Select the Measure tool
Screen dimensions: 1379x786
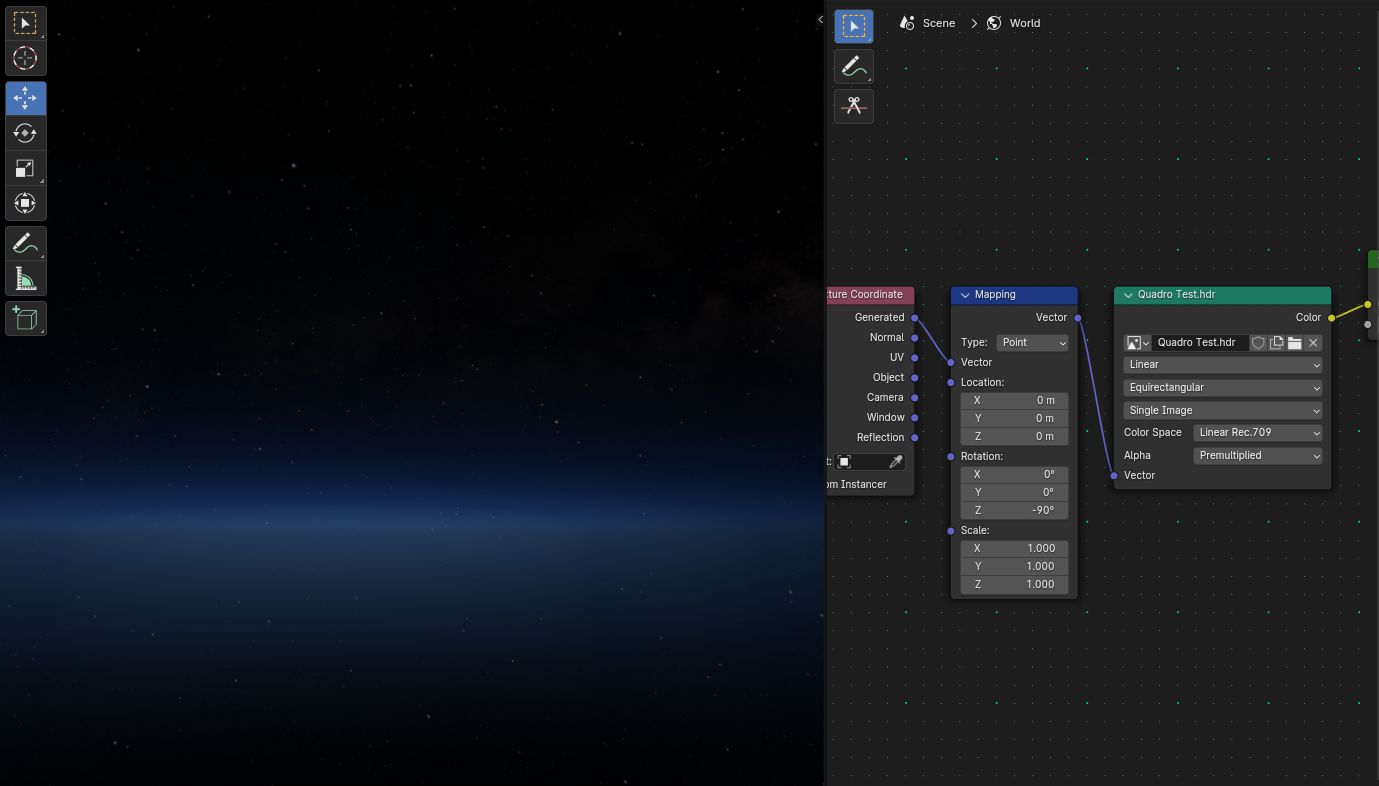coord(25,279)
